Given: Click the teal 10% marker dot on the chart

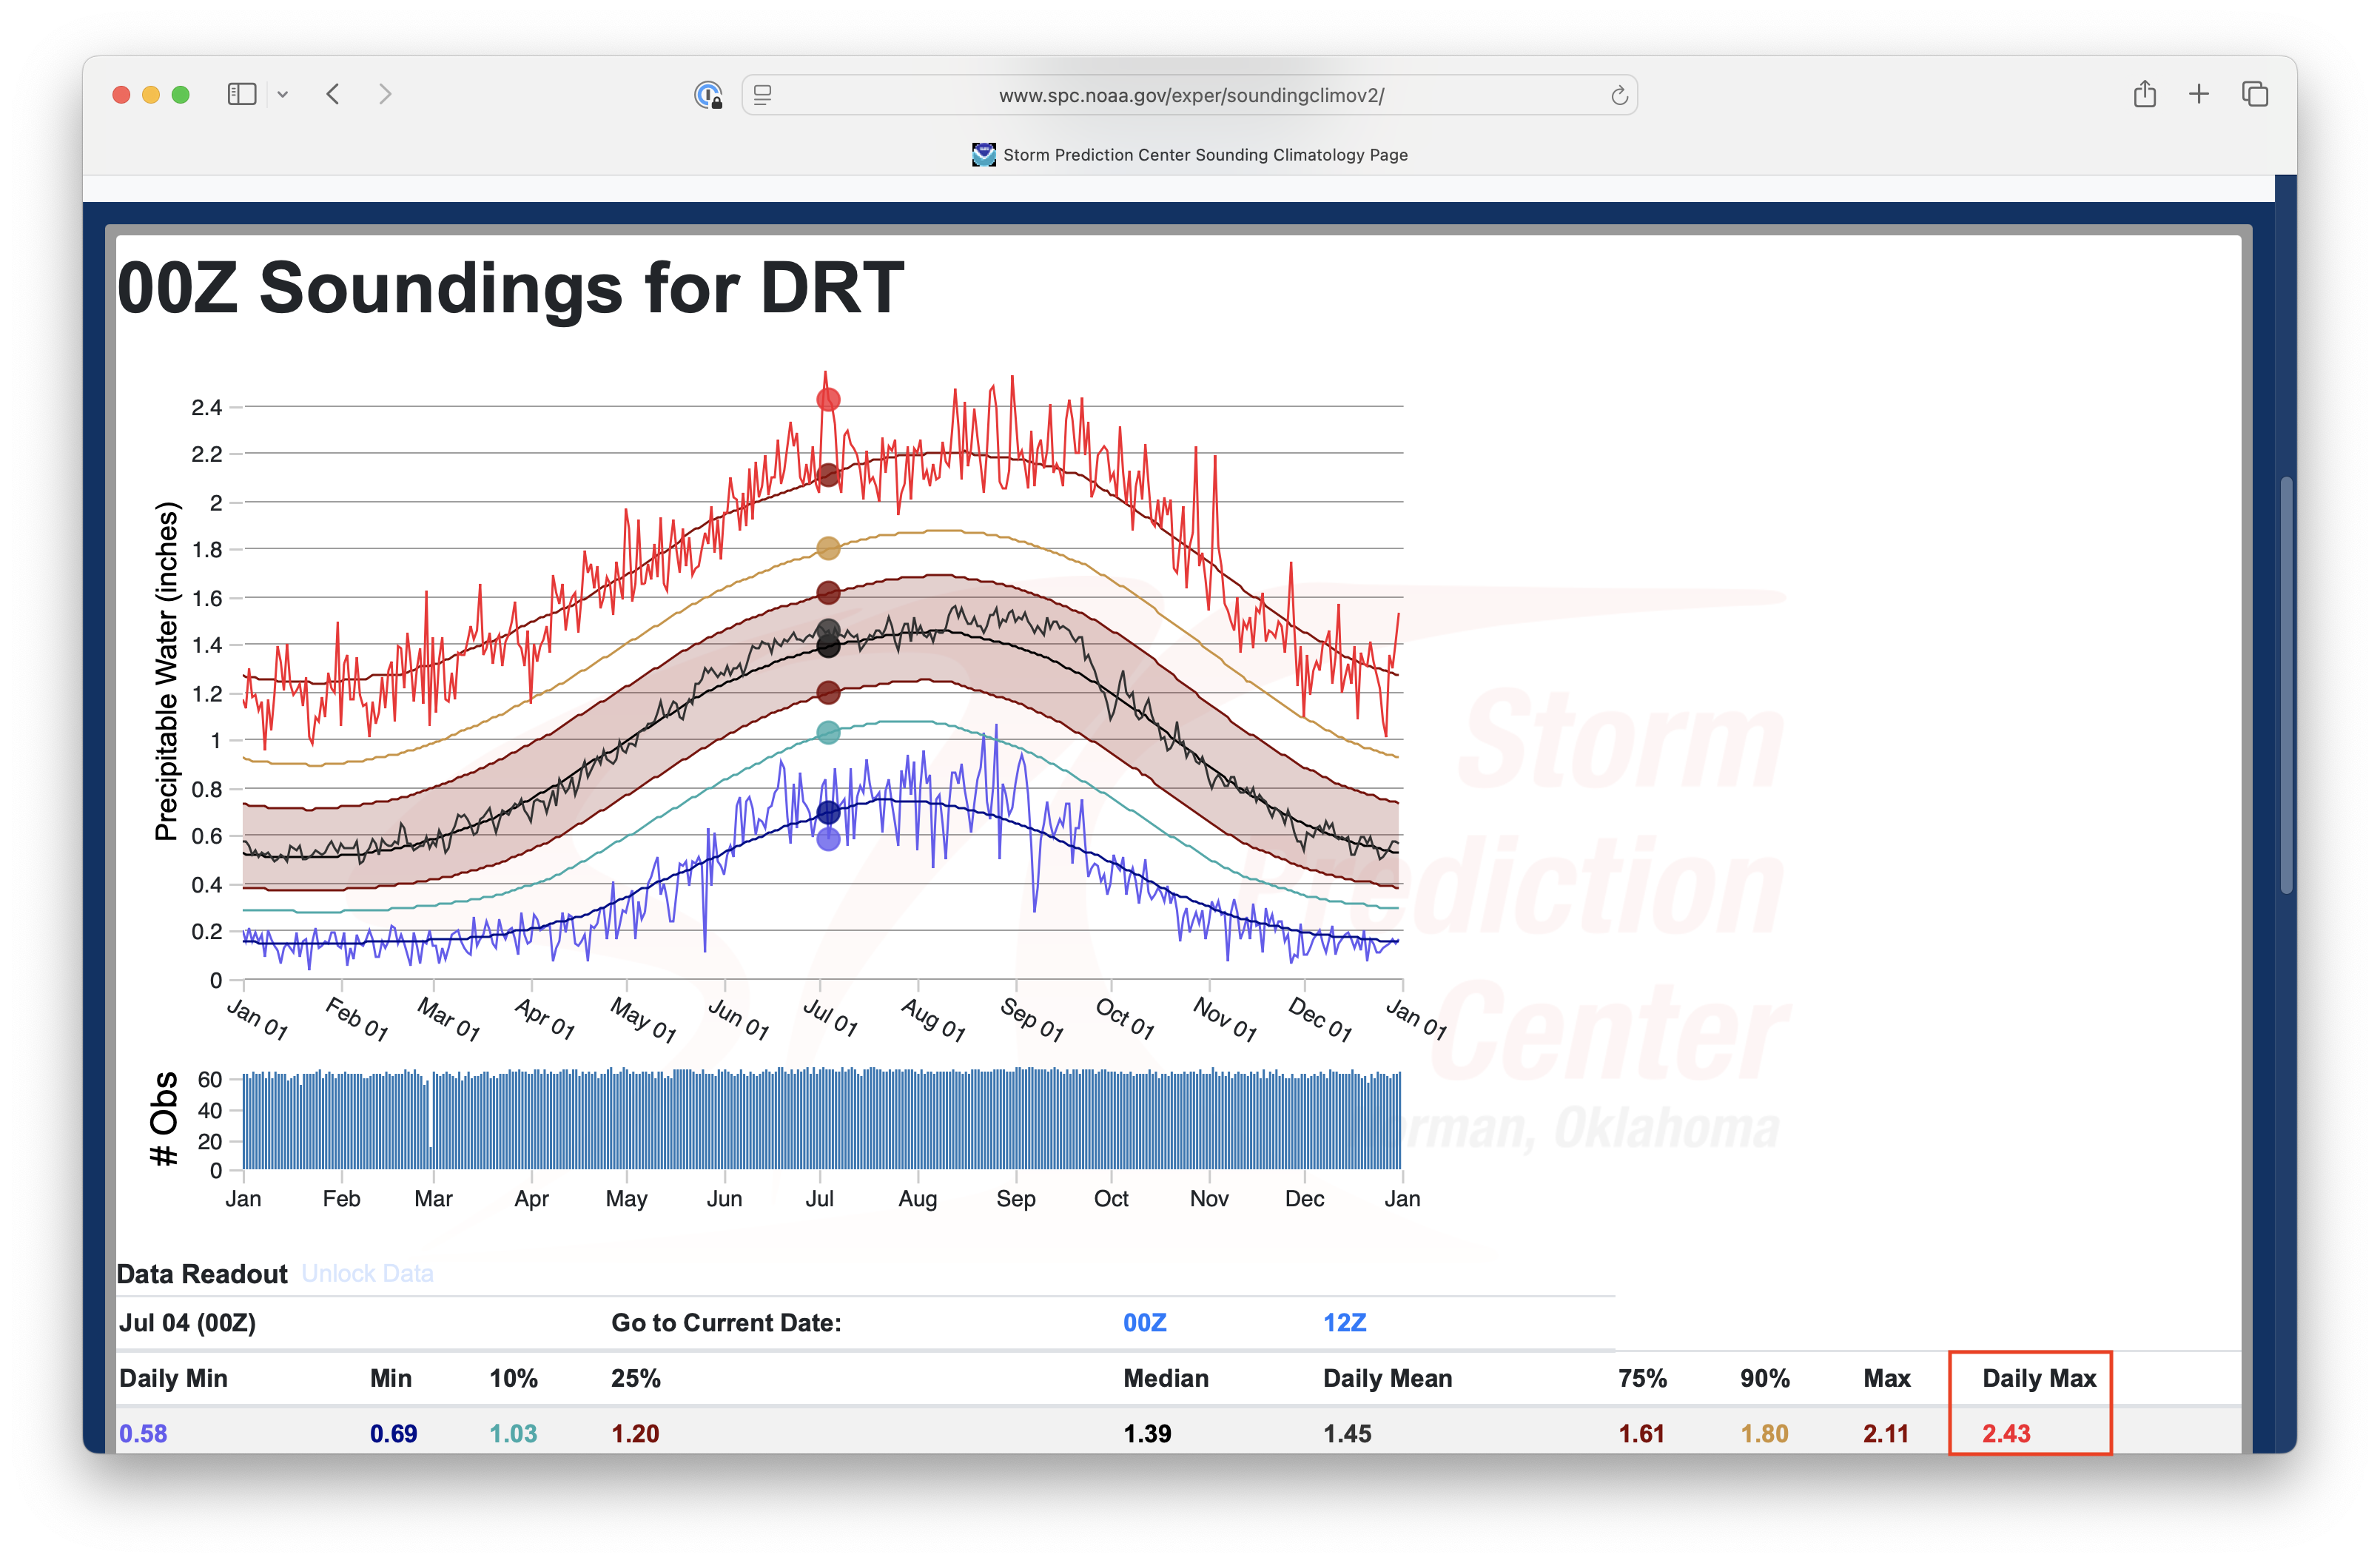Looking at the screenshot, I should [828, 733].
